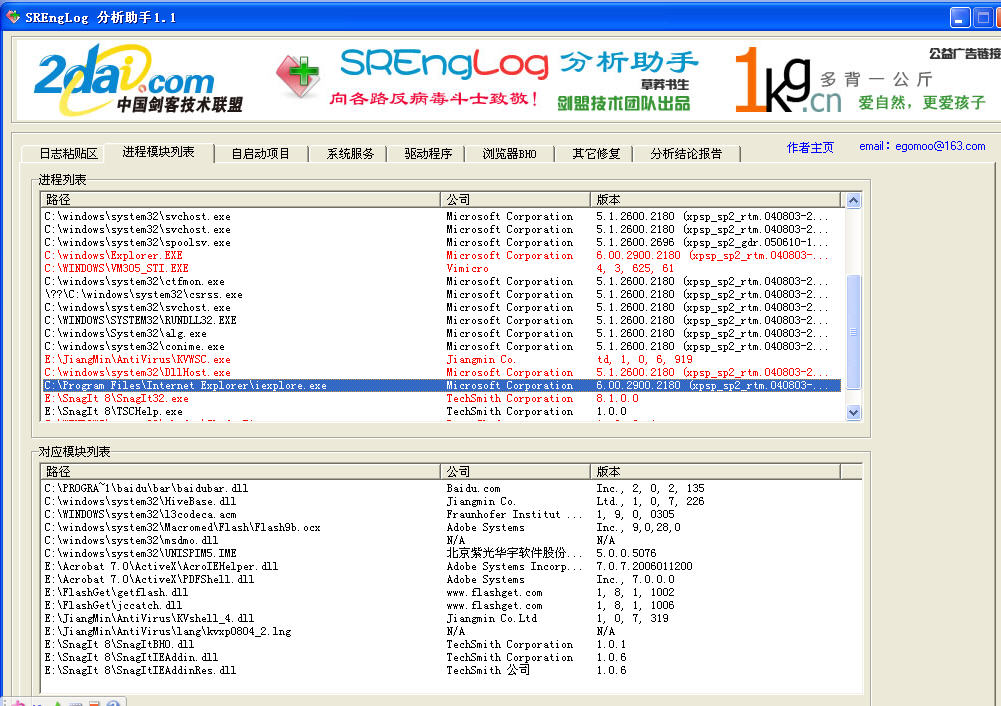This screenshot has width=1001, height=706.
Task: Select the KVWSC.exe JiangMin process row
Action: click(x=442, y=359)
